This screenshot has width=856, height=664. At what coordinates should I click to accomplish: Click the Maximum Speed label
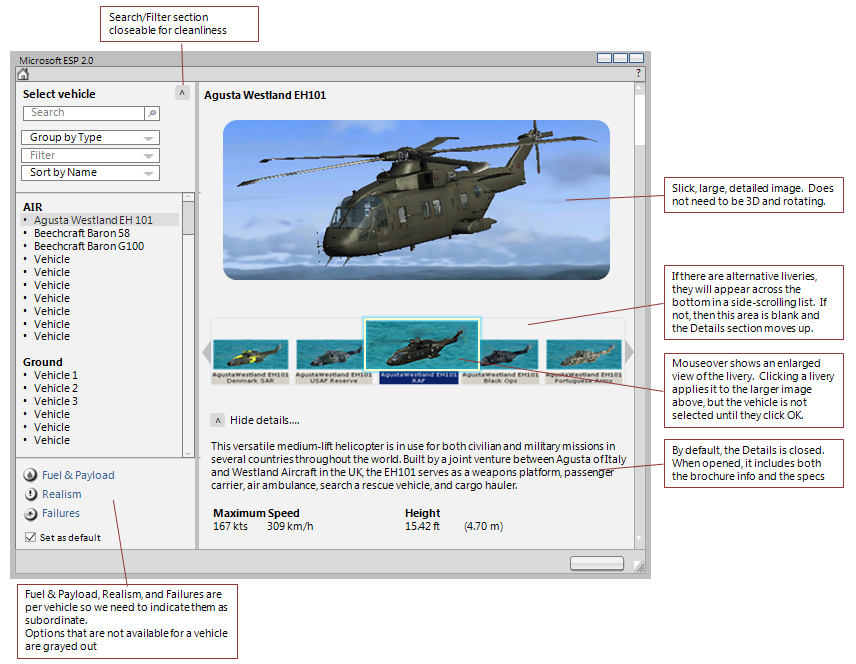256,513
